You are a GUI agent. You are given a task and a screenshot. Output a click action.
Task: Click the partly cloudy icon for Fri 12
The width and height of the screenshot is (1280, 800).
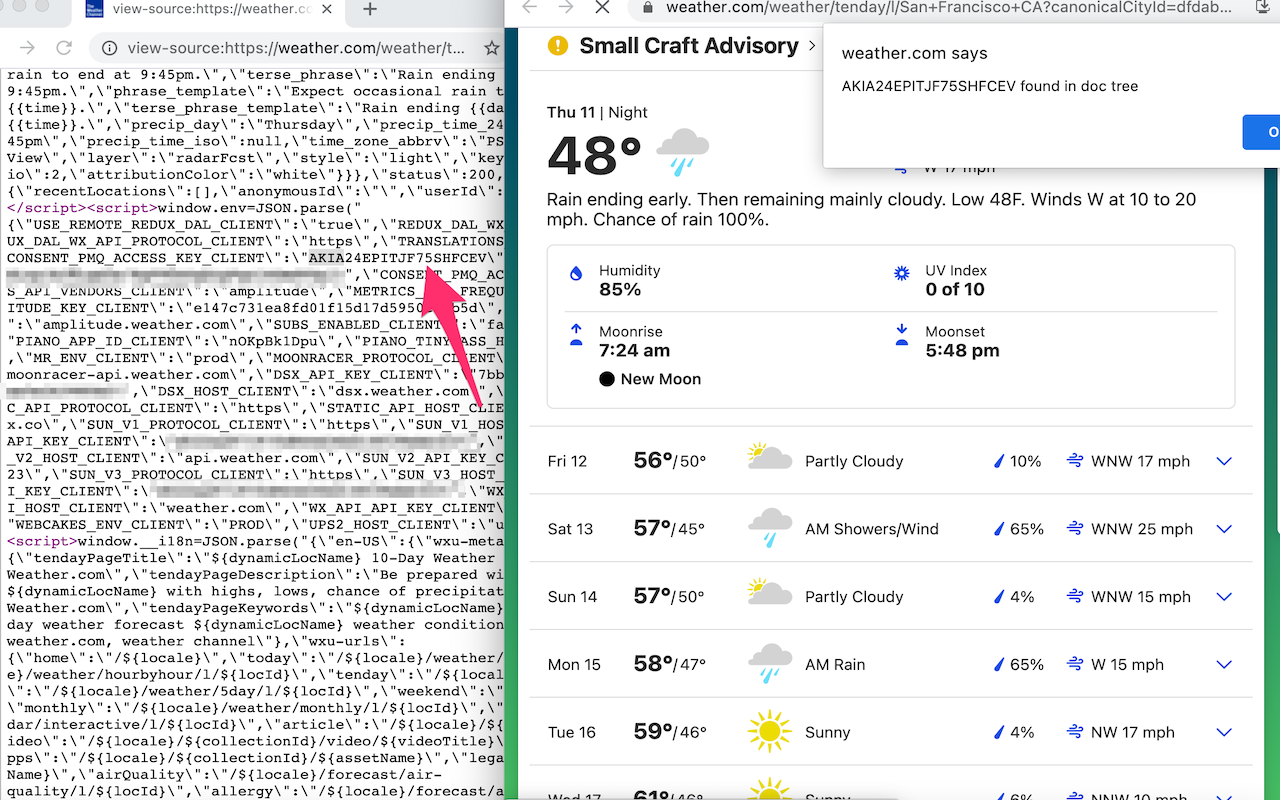point(769,459)
